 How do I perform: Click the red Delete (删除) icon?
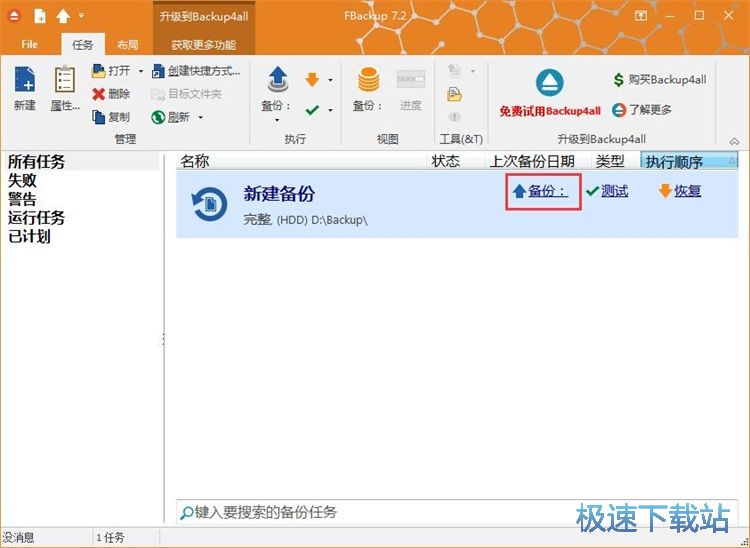99,94
